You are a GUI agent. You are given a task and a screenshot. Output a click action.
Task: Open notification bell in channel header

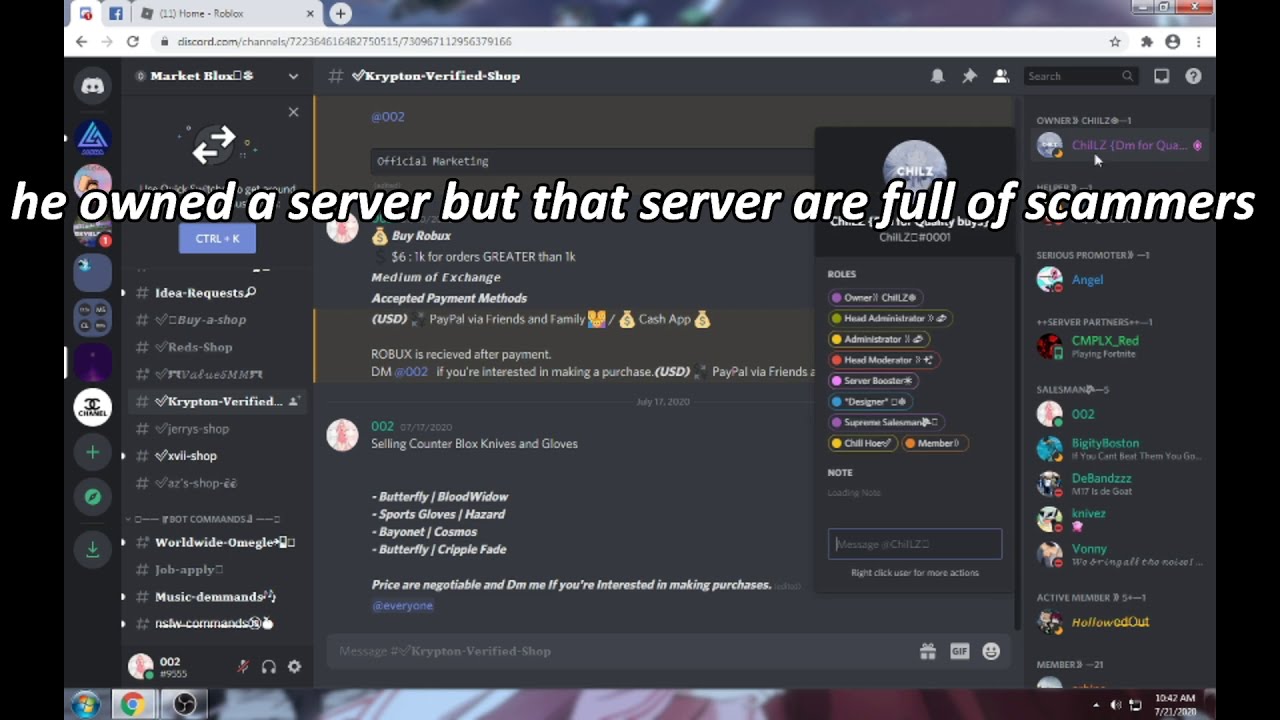click(937, 76)
